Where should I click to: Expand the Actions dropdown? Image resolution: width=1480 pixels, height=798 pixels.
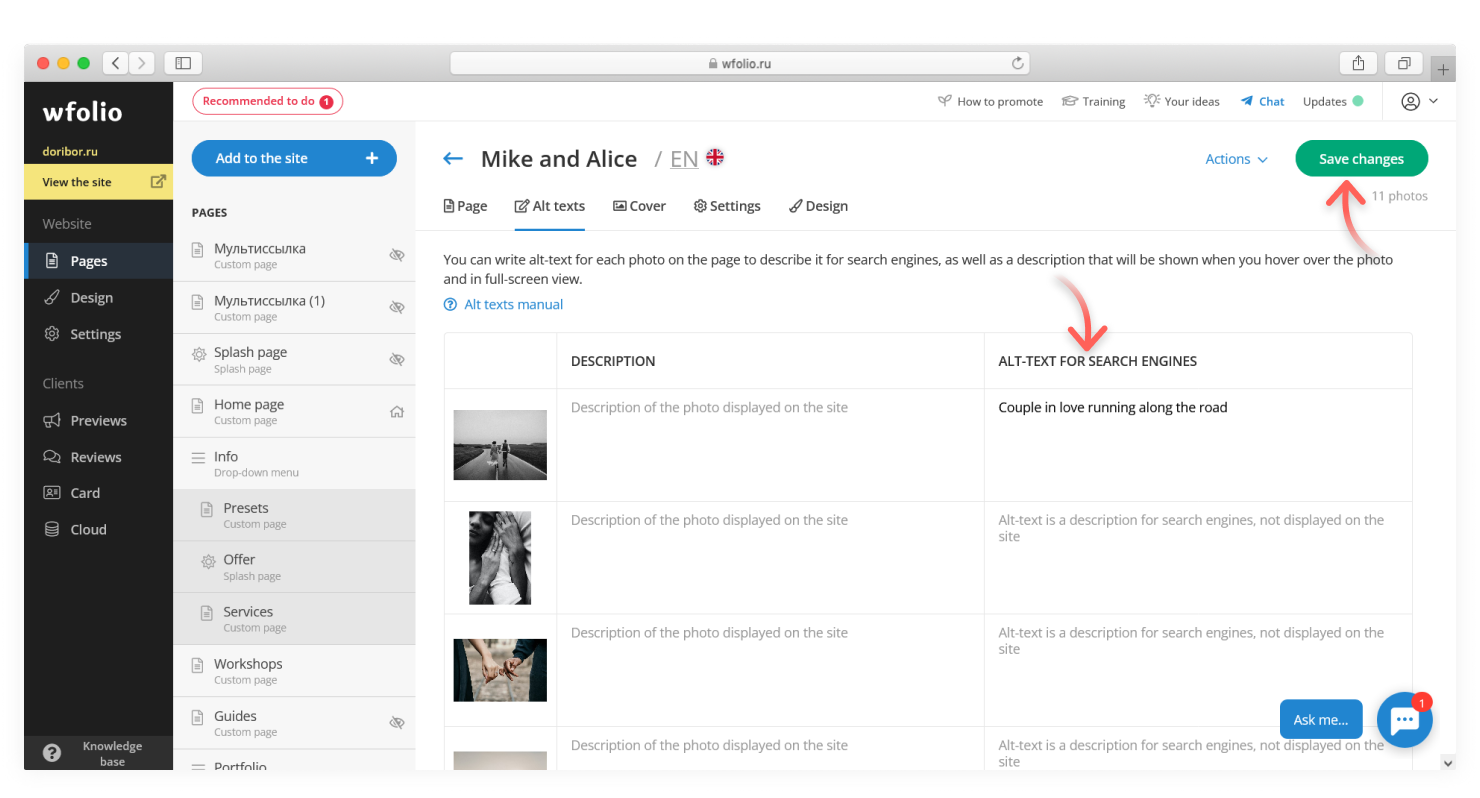click(x=1236, y=159)
